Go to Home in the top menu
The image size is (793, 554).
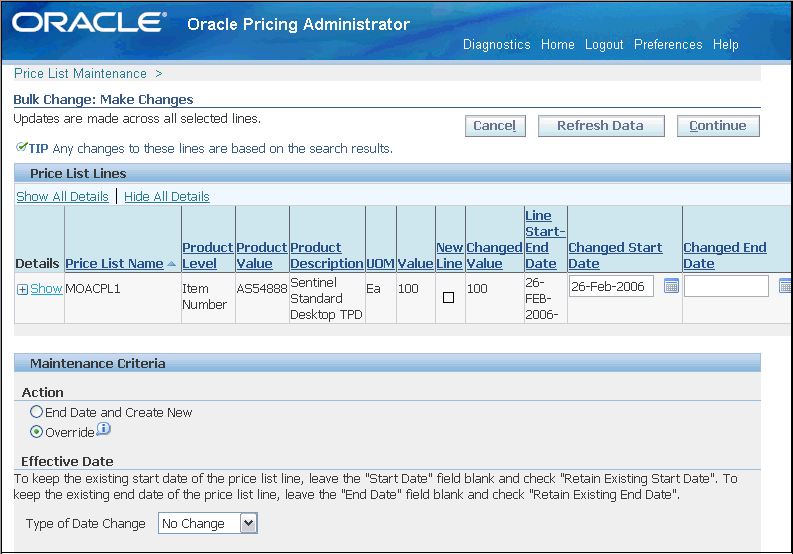click(x=558, y=45)
